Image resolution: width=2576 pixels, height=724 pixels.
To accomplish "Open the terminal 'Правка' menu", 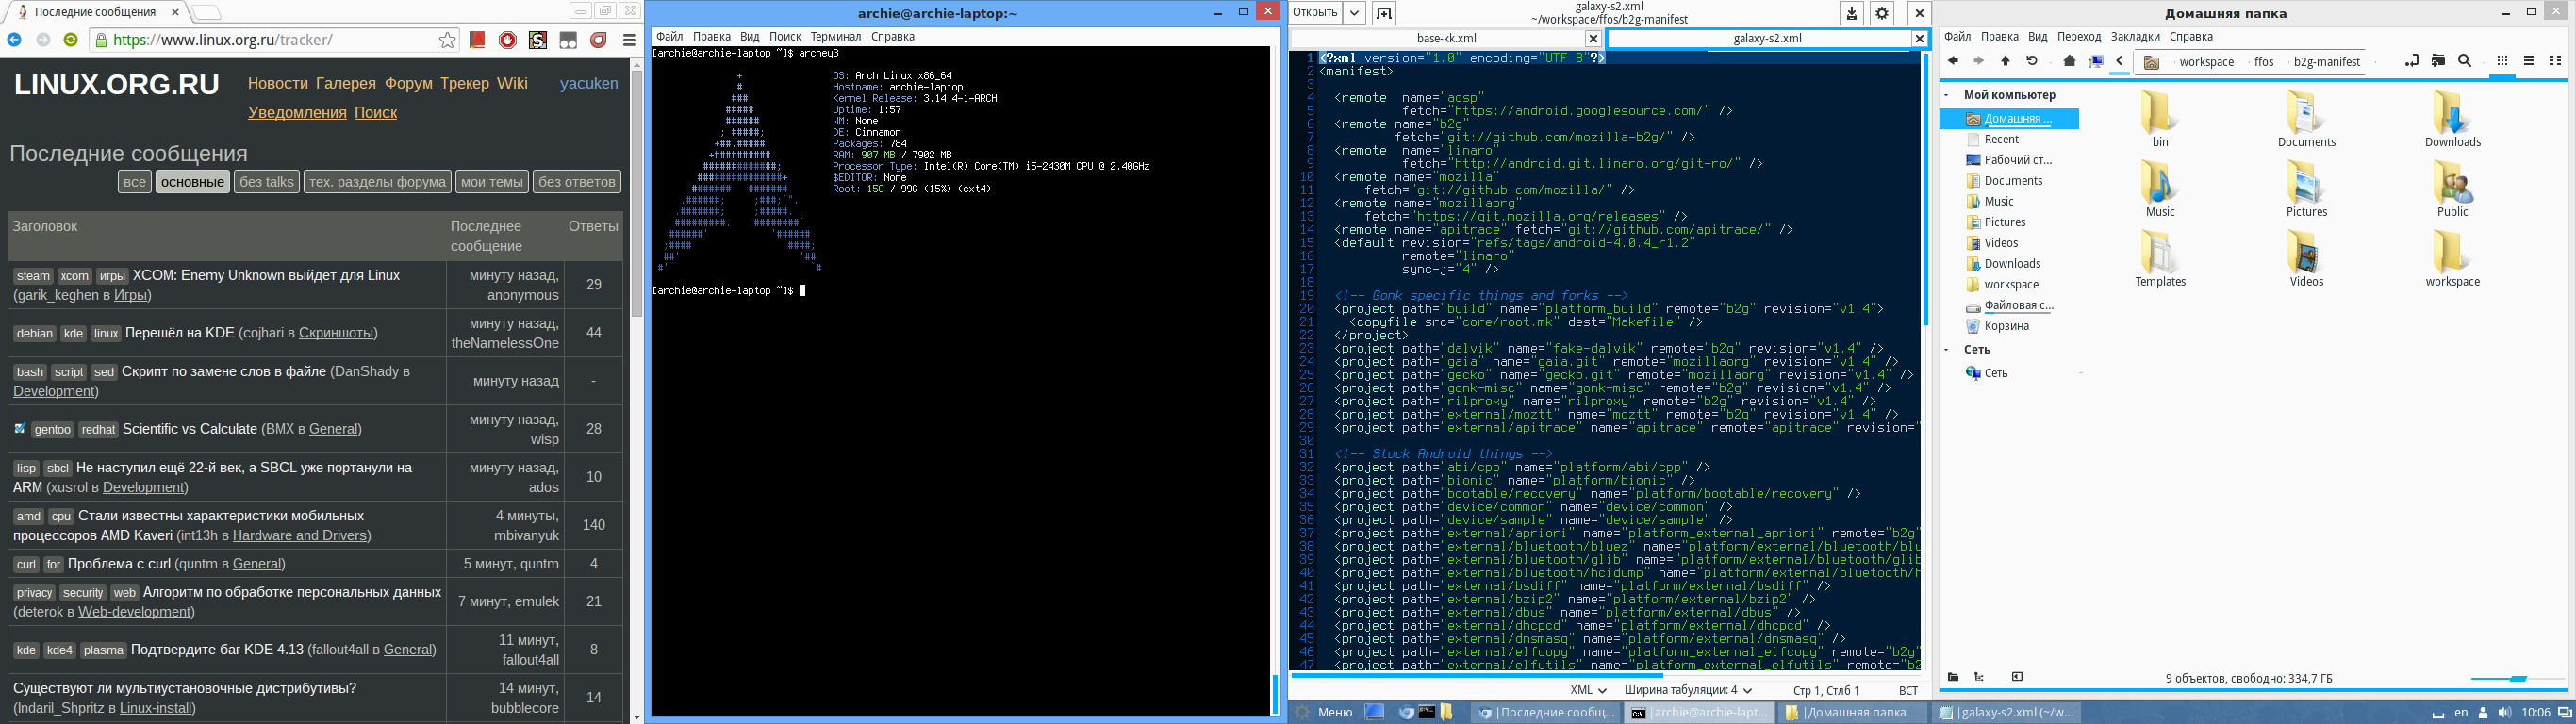I will (711, 36).
